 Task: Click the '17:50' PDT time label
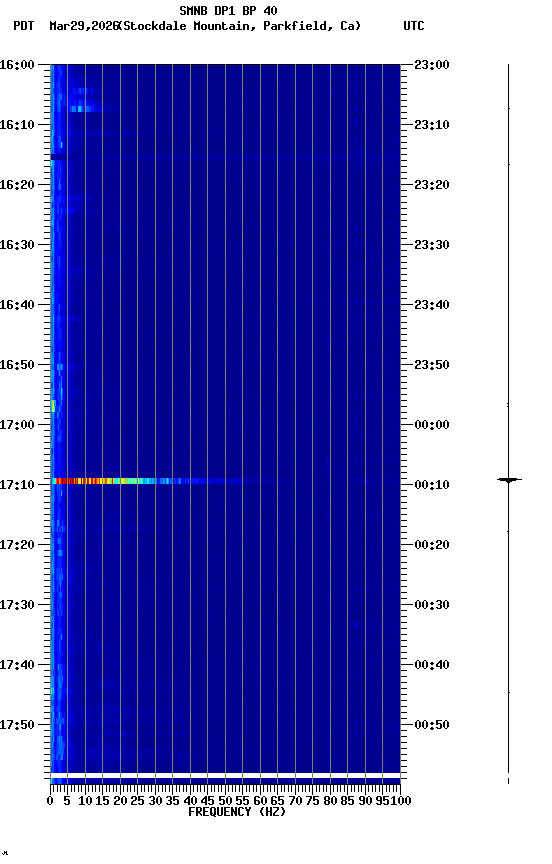point(17,726)
